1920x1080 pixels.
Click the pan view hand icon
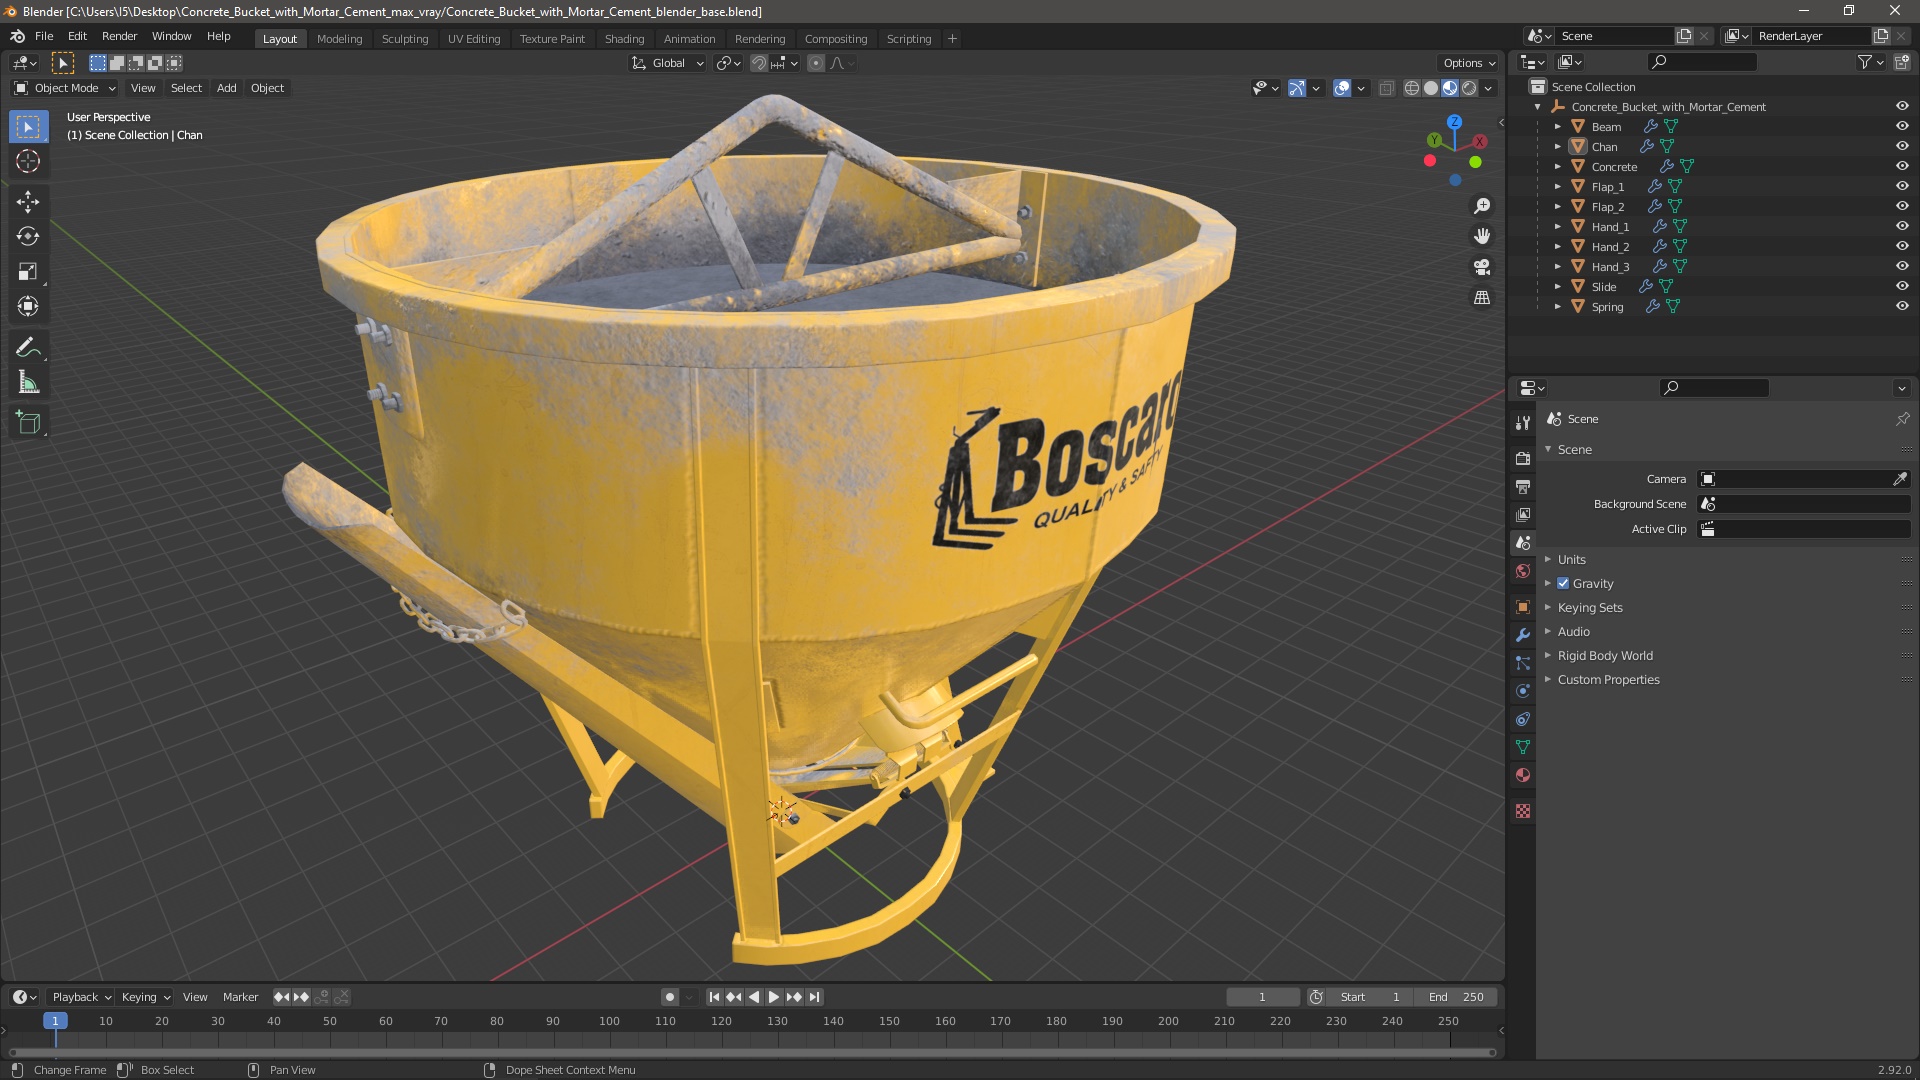tap(1482, 236)
